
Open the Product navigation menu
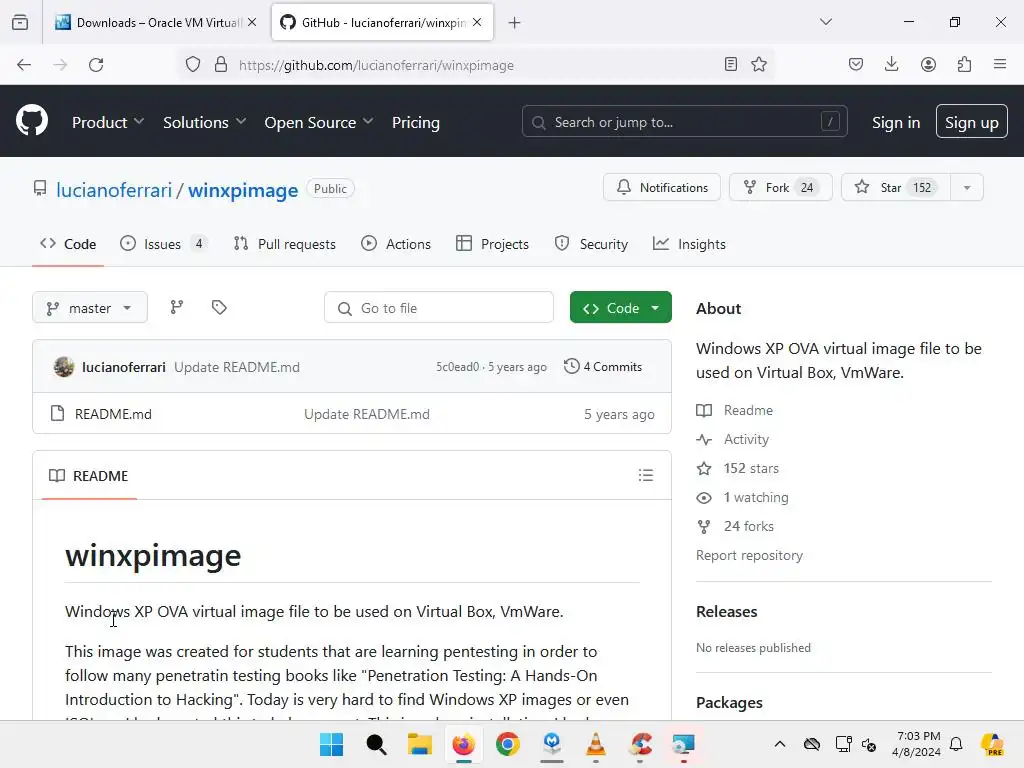coord(108,122)
